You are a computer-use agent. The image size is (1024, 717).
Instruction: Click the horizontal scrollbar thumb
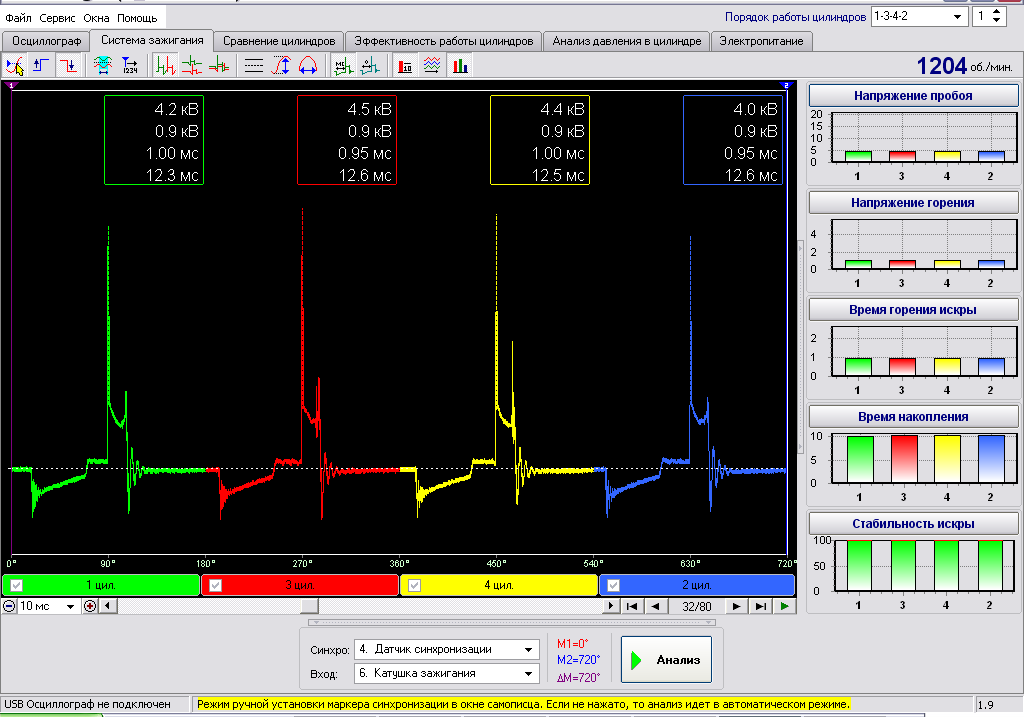[309, 606]
